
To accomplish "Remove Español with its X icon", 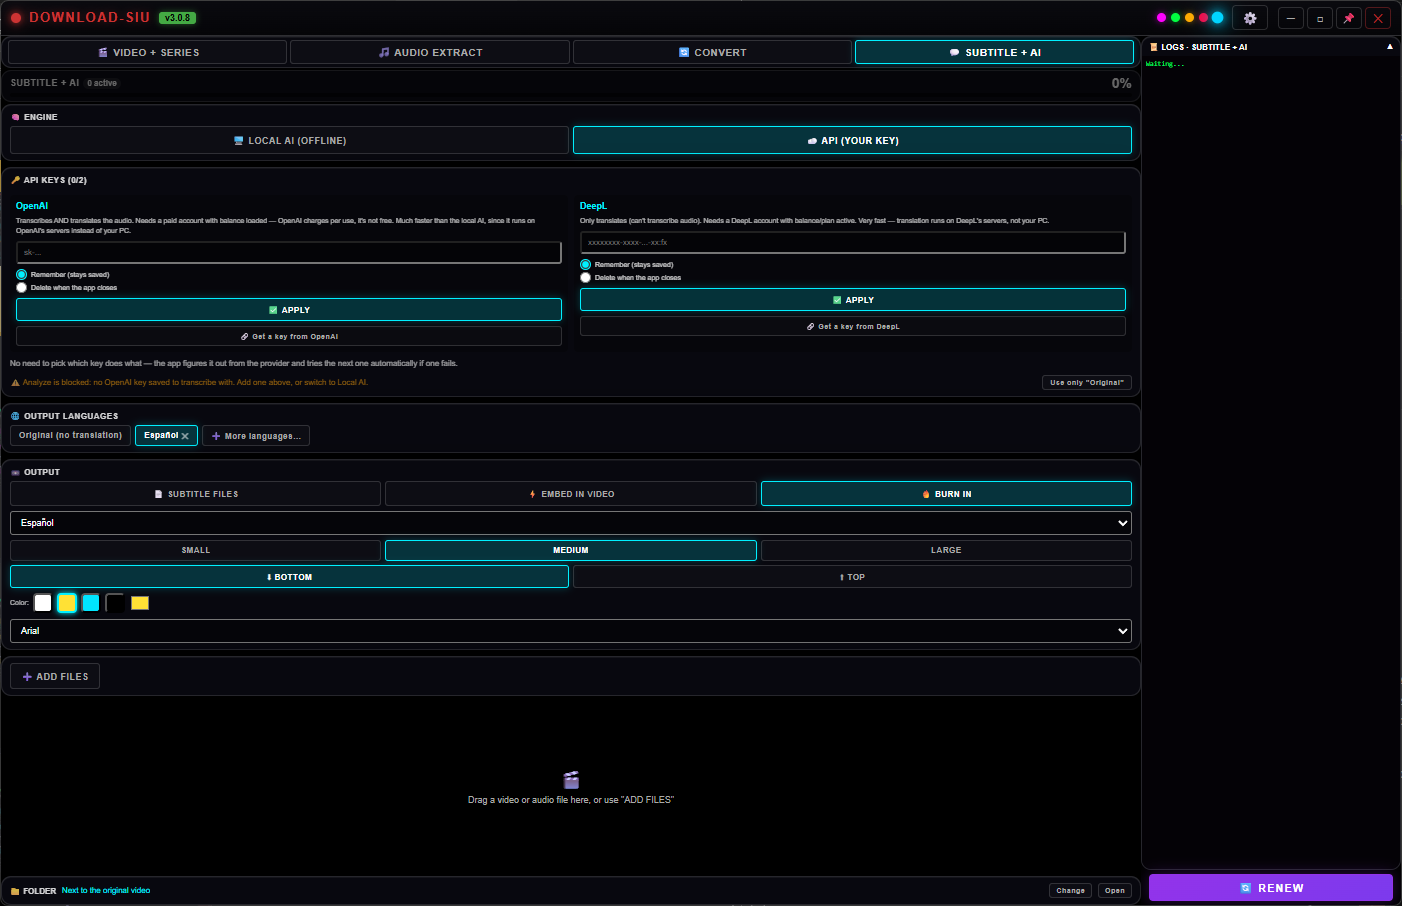I will tap(185, 436).
